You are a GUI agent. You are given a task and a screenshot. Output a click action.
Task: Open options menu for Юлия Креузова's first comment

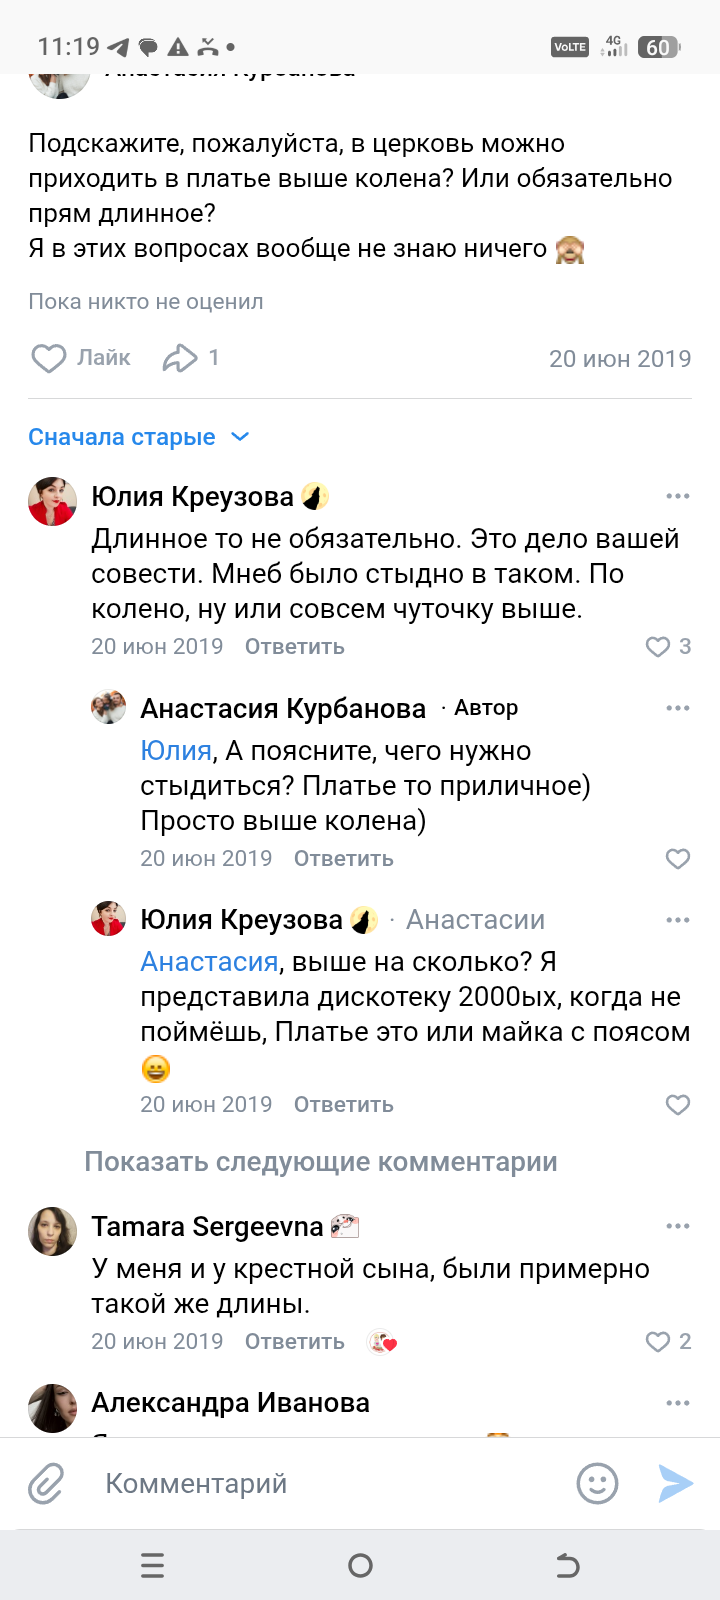(x=677, y=496)
